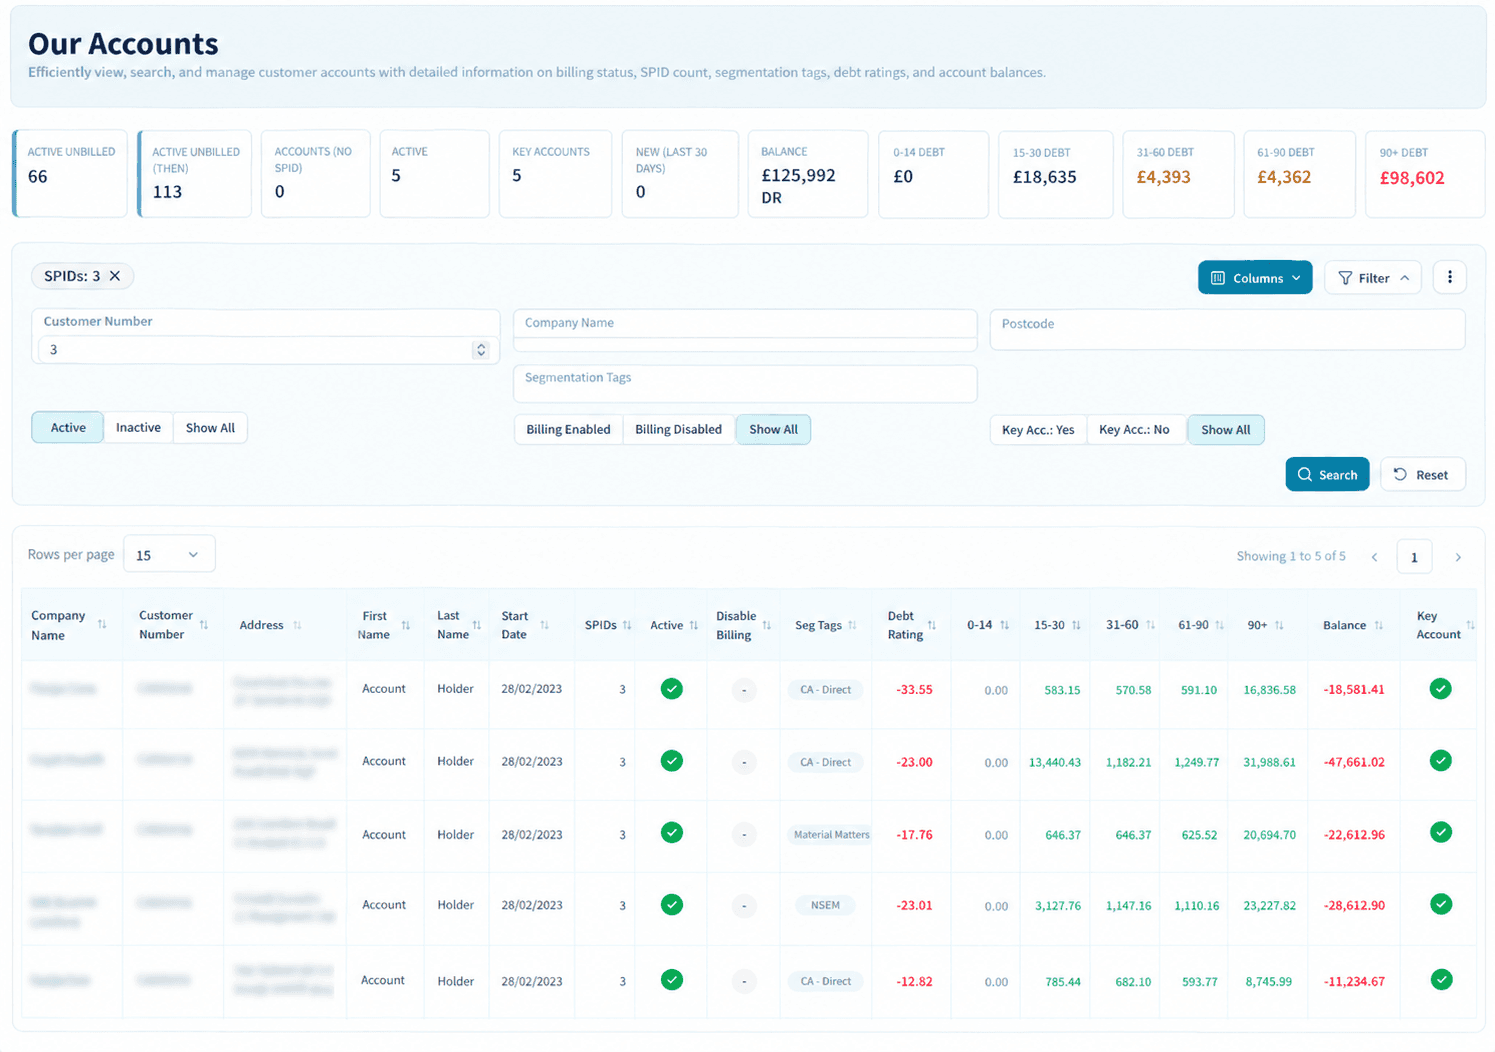This screenshot has height=1052, width=1495.
Task: Go to the next results page
Action: tap(1458, 557)
